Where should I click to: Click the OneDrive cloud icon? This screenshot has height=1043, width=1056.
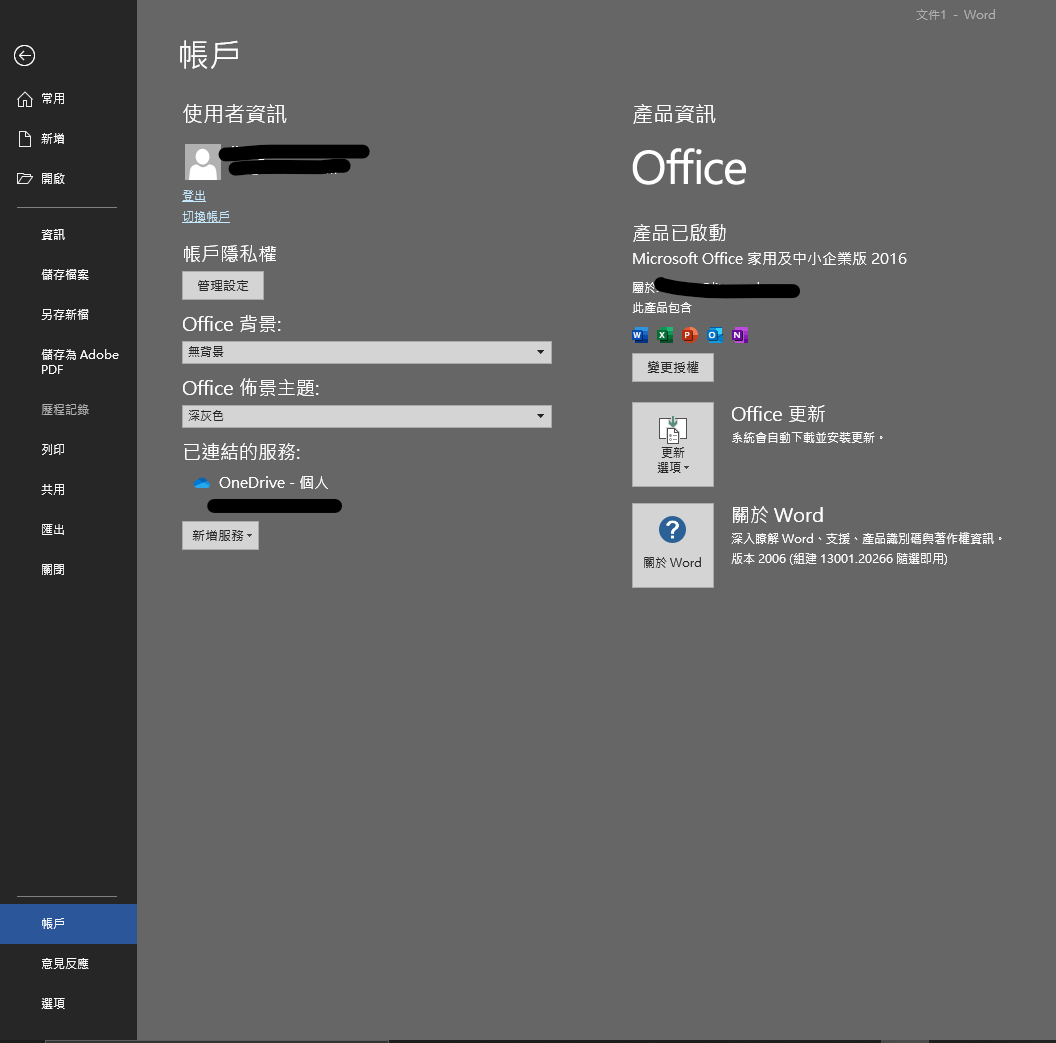tap(201, 483)
